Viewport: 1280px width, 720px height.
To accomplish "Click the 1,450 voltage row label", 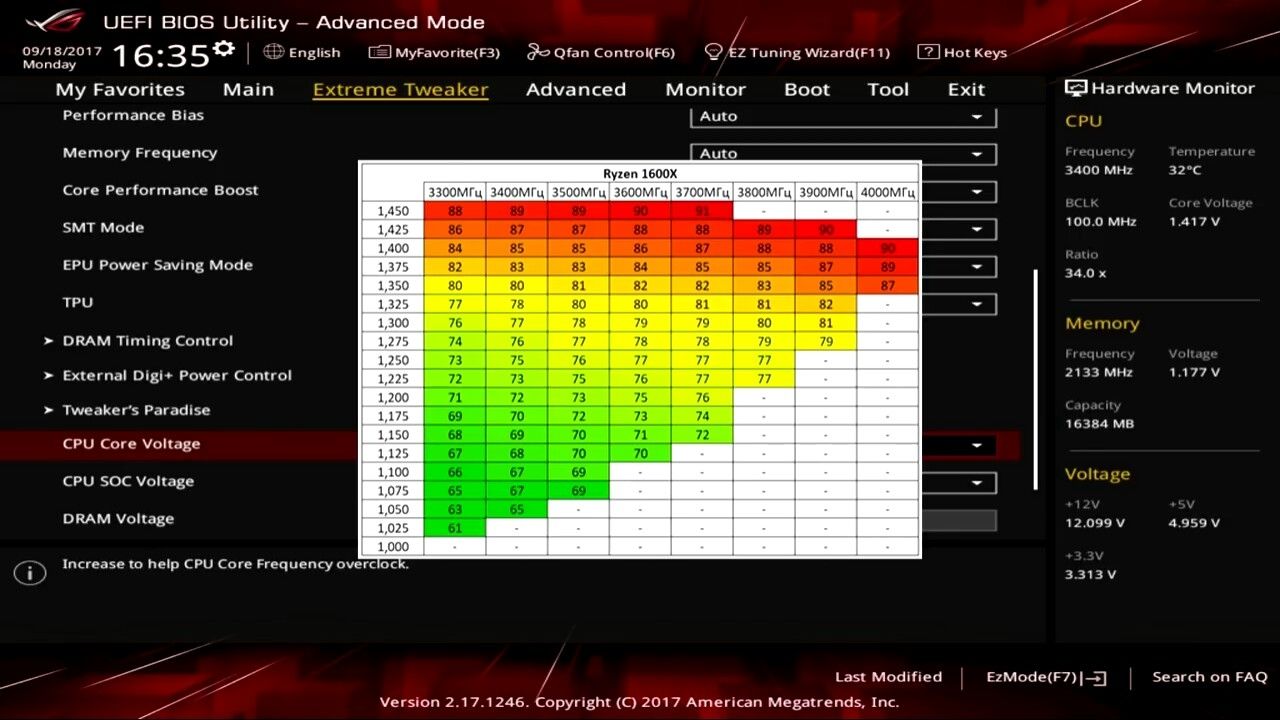I will [393, 211].
